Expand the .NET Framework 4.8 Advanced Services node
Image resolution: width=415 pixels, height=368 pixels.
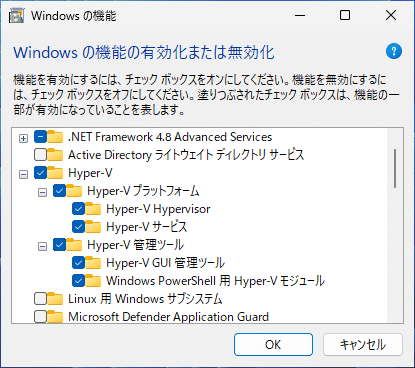23,138
